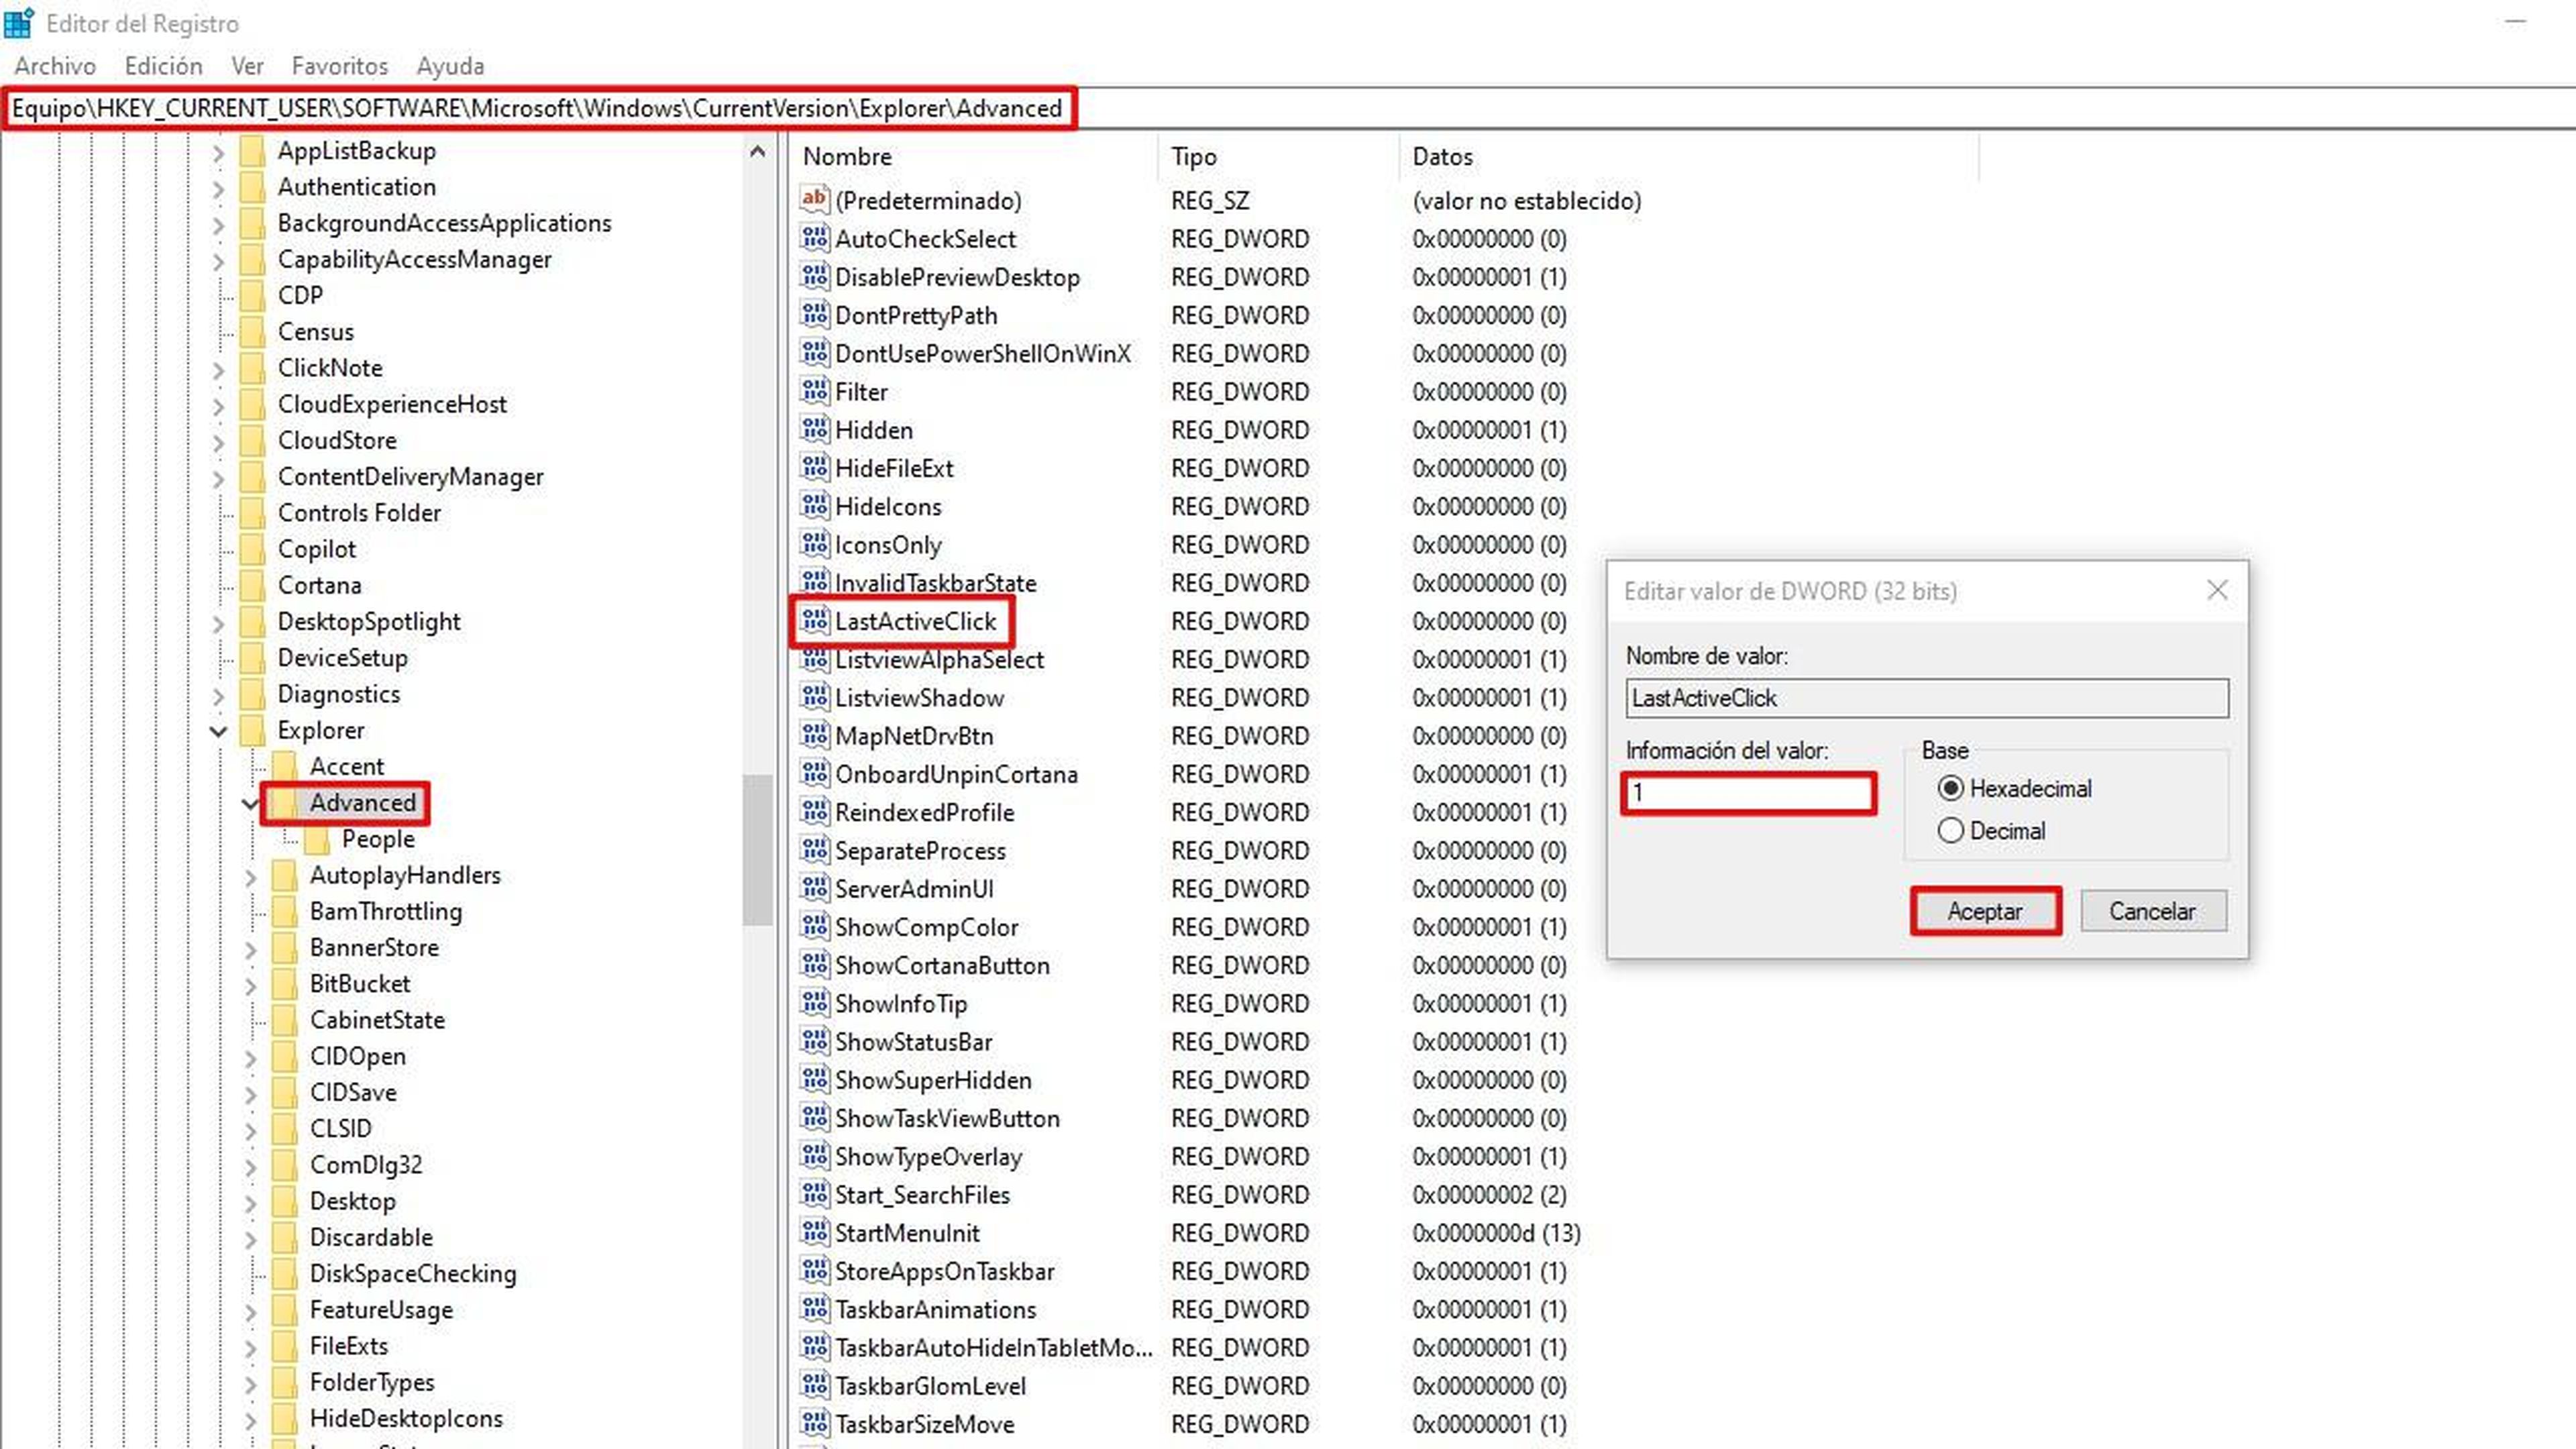Screen dimensions: 2576x1449
Task: Click the Census folder icon
Action: [x=253, y=331]
